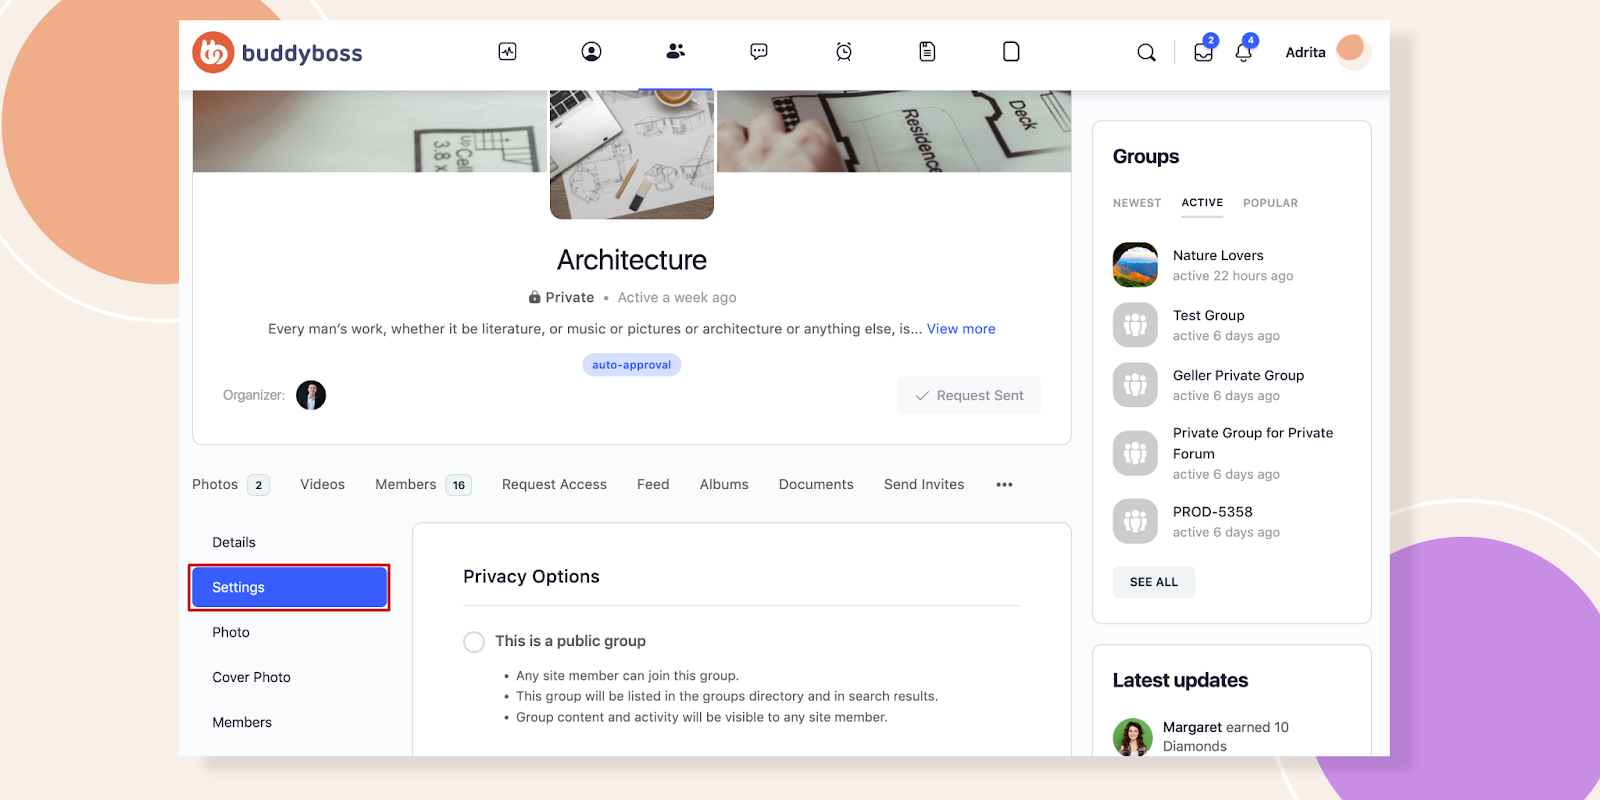The width and height of the screenshot is (1600, 800).
Task: Open the document page icon in navigation
Action: coord(927,52)
